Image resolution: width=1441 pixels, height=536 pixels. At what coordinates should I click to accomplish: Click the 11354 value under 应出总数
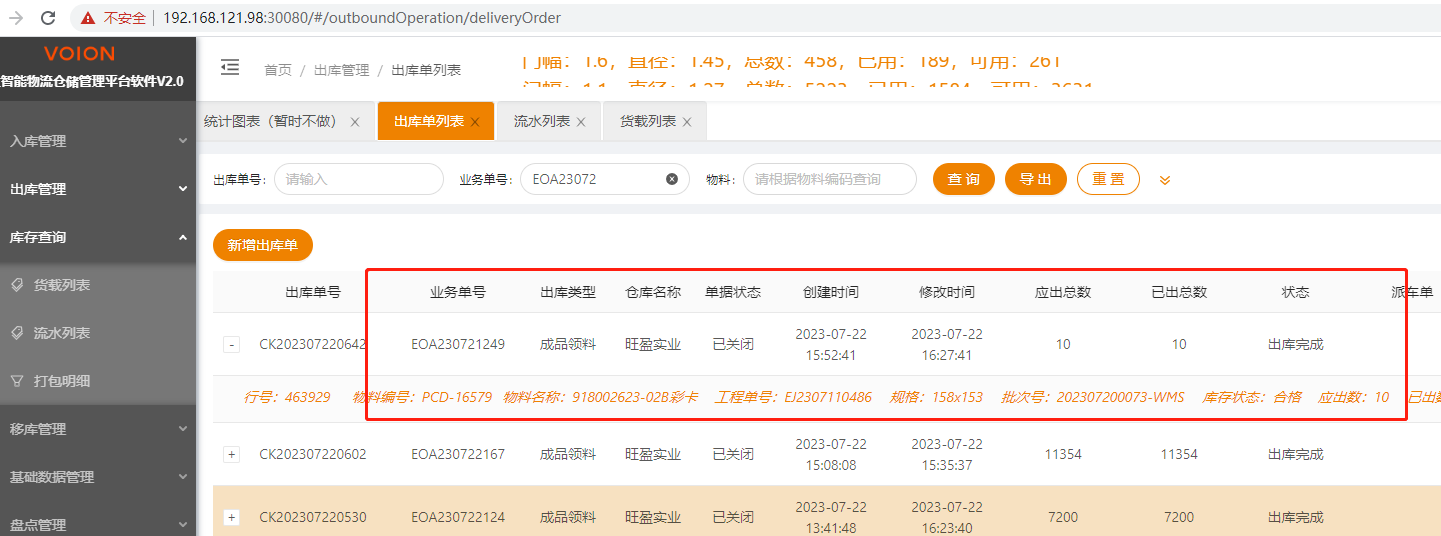point(1063,454)
